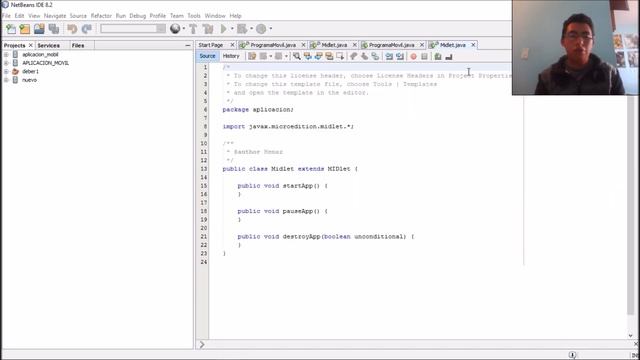Click the breadcrumb arrow below the editor

coord(202,344)
